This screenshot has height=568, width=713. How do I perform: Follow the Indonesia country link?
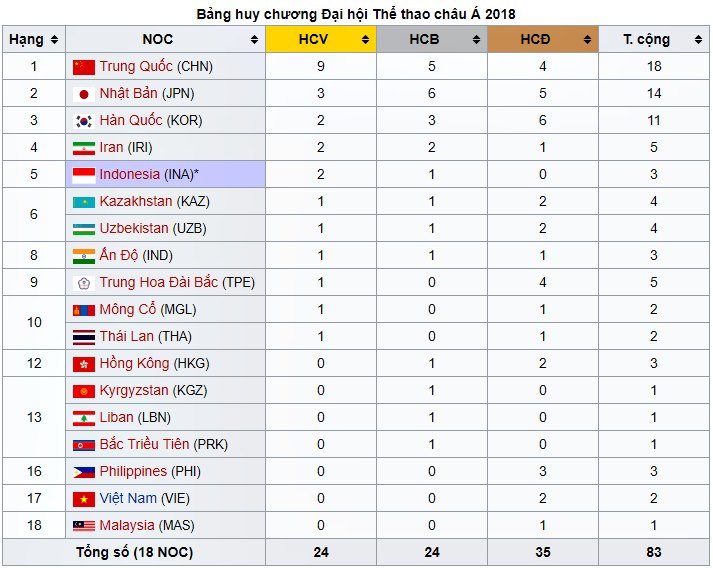coord(129,175)
